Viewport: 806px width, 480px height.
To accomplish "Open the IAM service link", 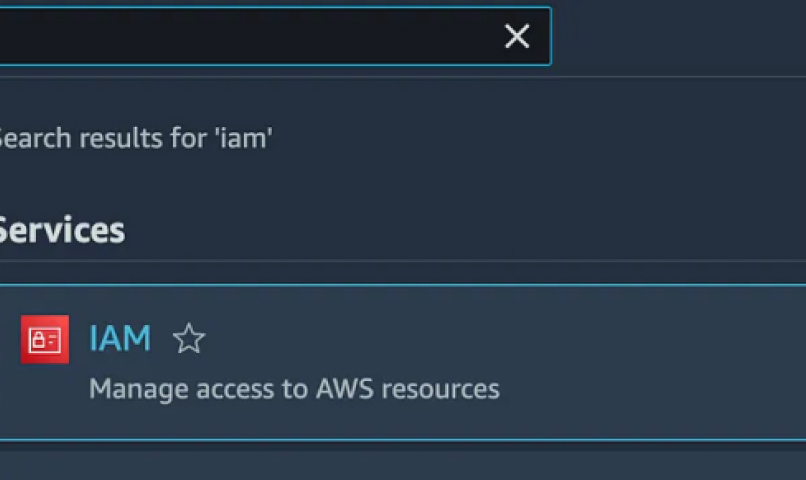I will point(120,338).
